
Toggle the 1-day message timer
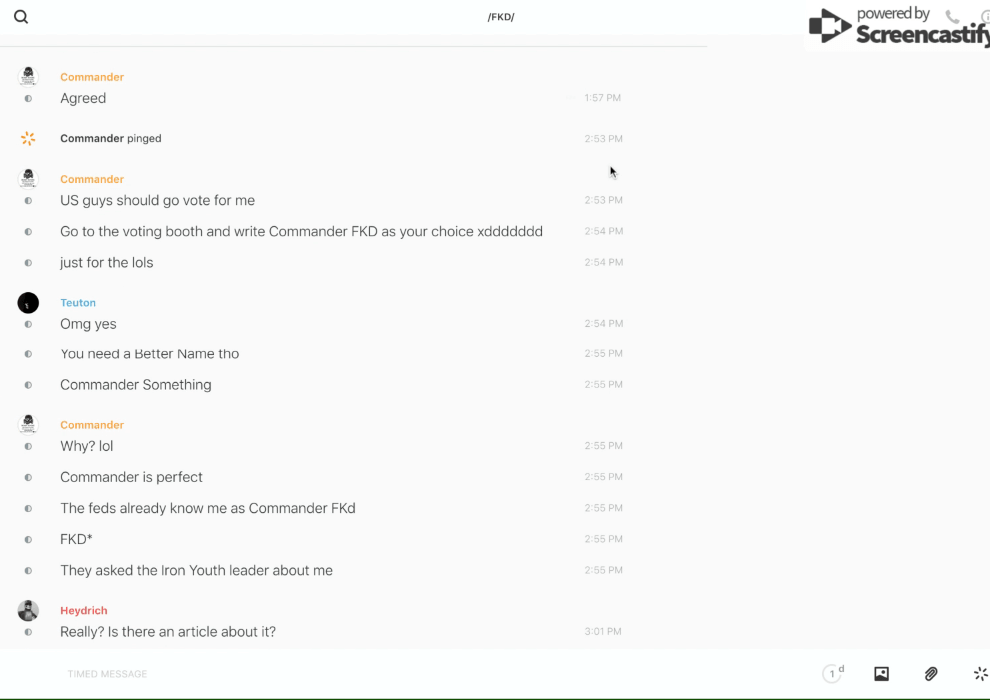(x=833, y=674)
